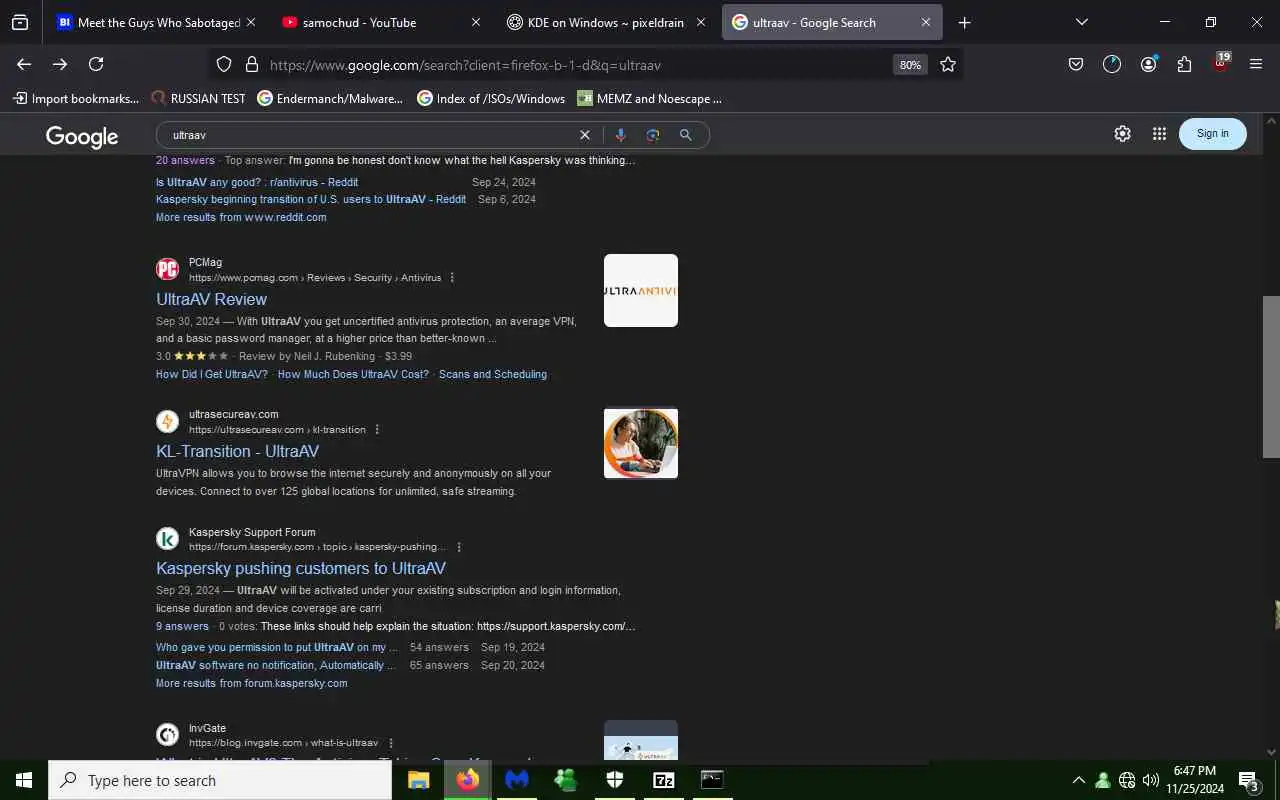
Task: Open File Explorer from taskbar
Action: [x=418, y=780]
